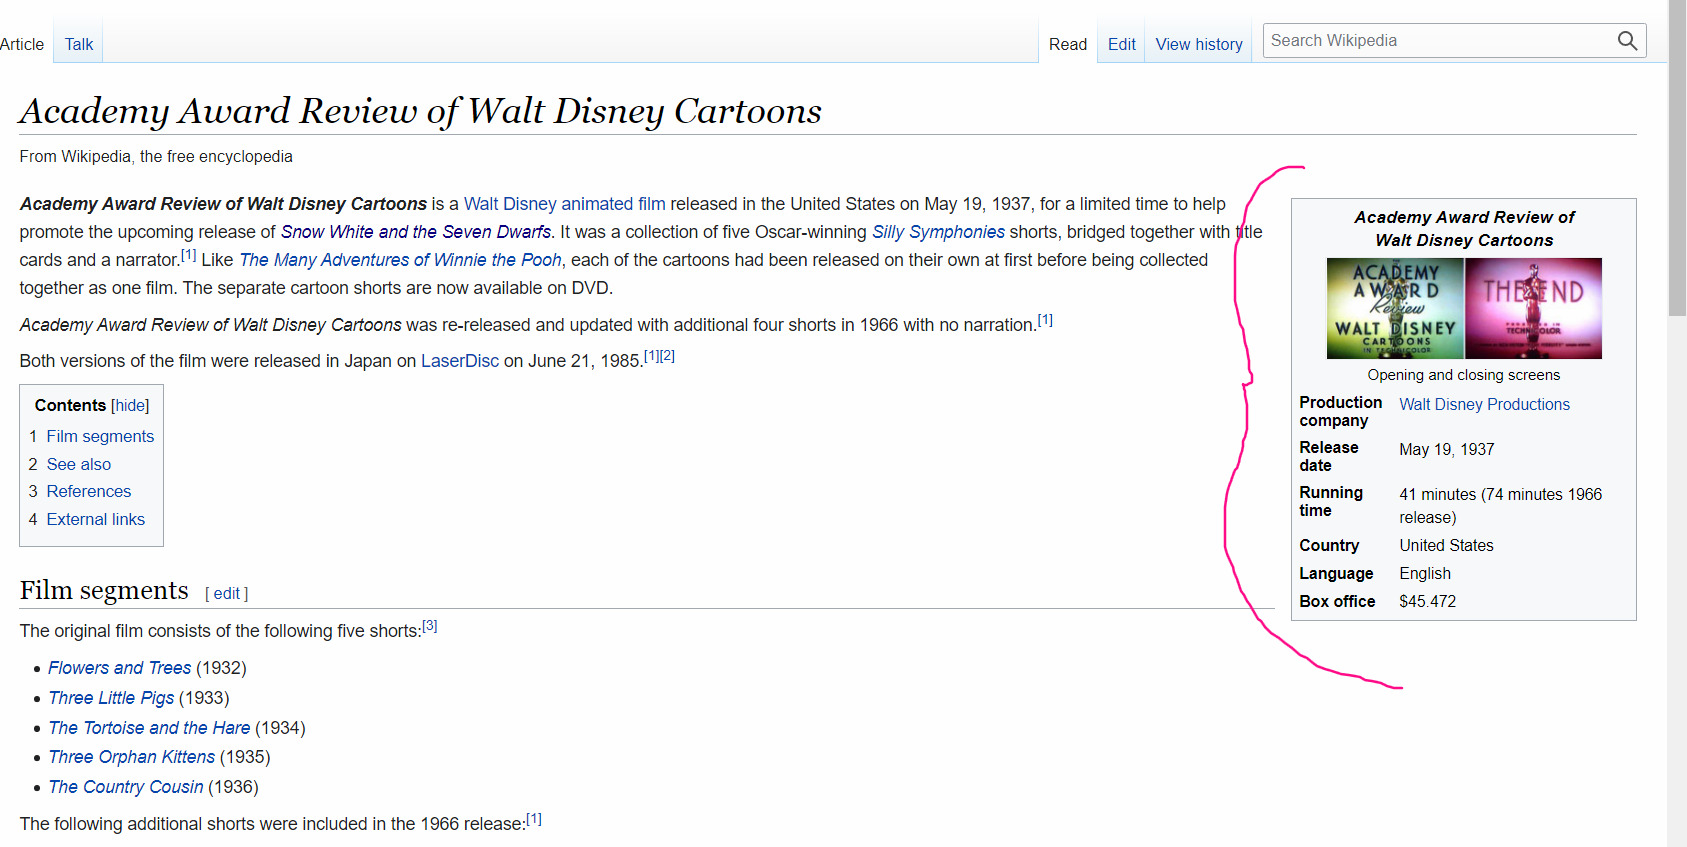Switch to the Talk tab
The width and height of the screenshot is (1687, 847).
coord(79,44)
